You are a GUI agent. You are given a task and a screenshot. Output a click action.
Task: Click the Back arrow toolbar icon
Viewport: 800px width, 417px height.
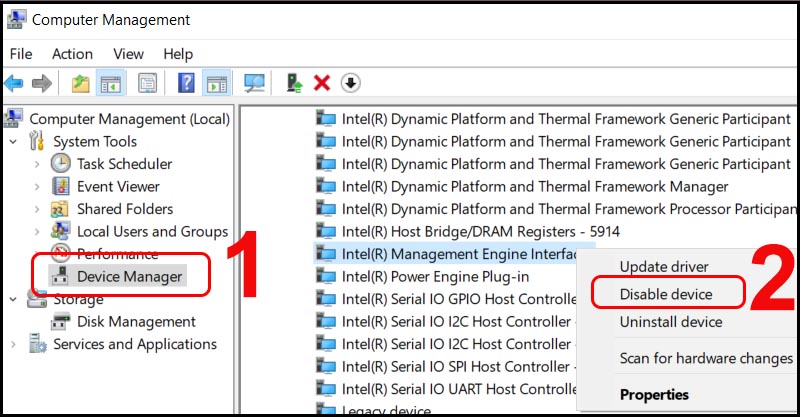coord(14,83)
